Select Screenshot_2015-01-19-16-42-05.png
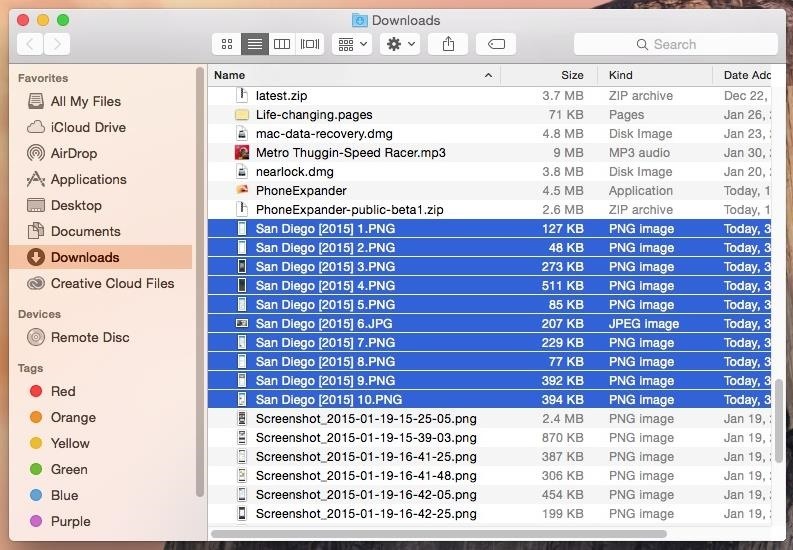Image resolution: width=793 pixels, height=550 pixels. point(490,494)
